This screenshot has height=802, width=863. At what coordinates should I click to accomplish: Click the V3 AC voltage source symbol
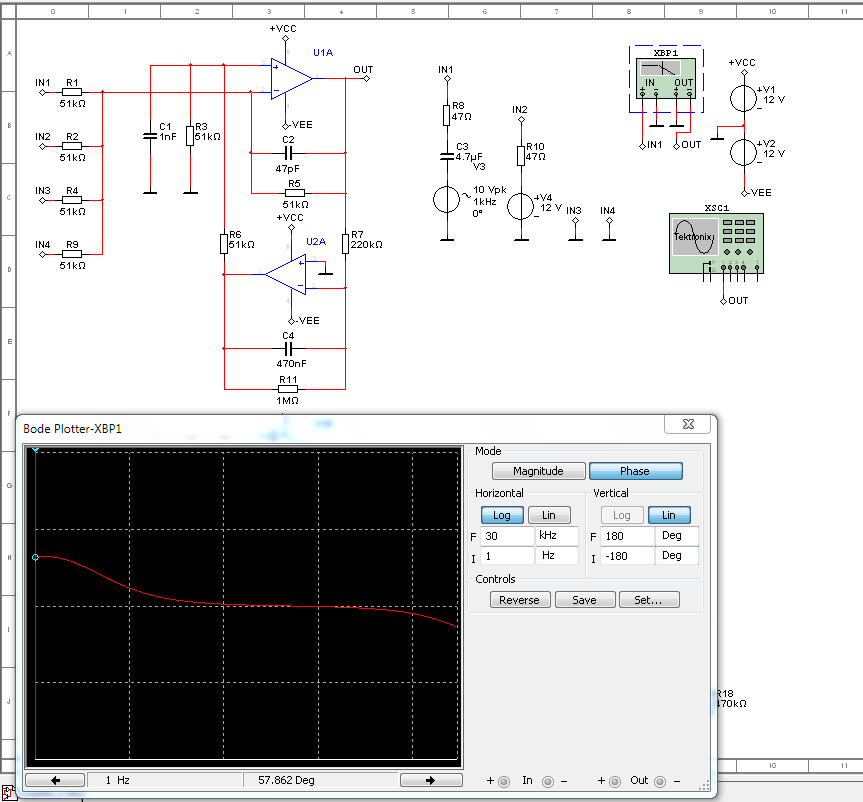click(x=447, y=199)
